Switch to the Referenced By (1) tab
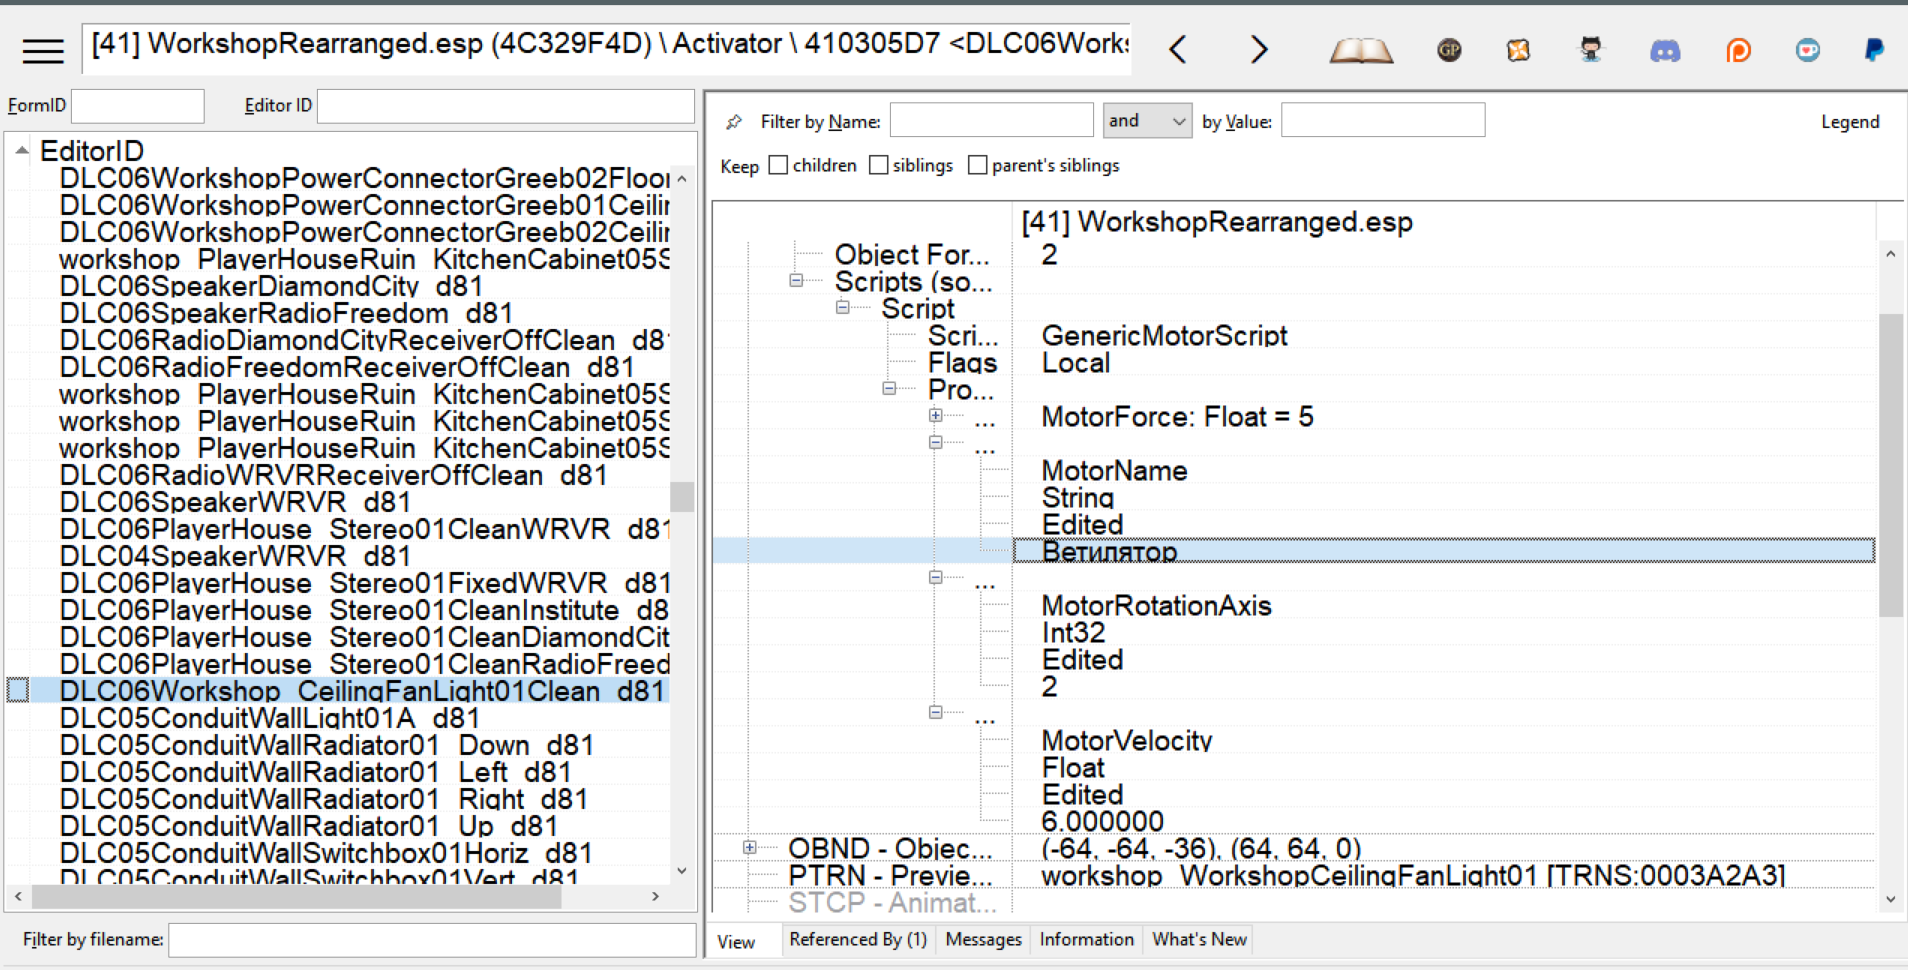 pos(857,939)
